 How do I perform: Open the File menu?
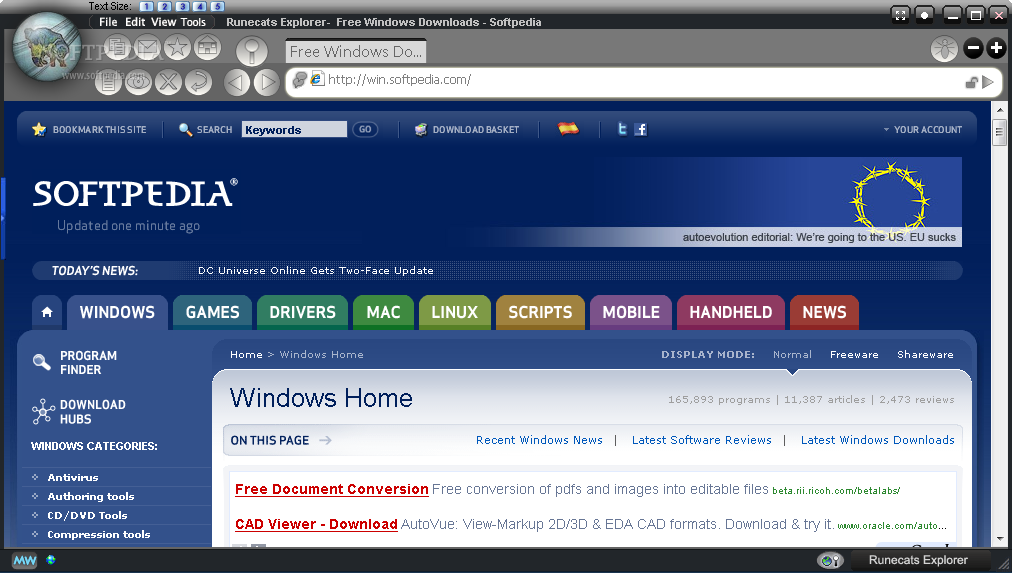click(x=108, y=22)
